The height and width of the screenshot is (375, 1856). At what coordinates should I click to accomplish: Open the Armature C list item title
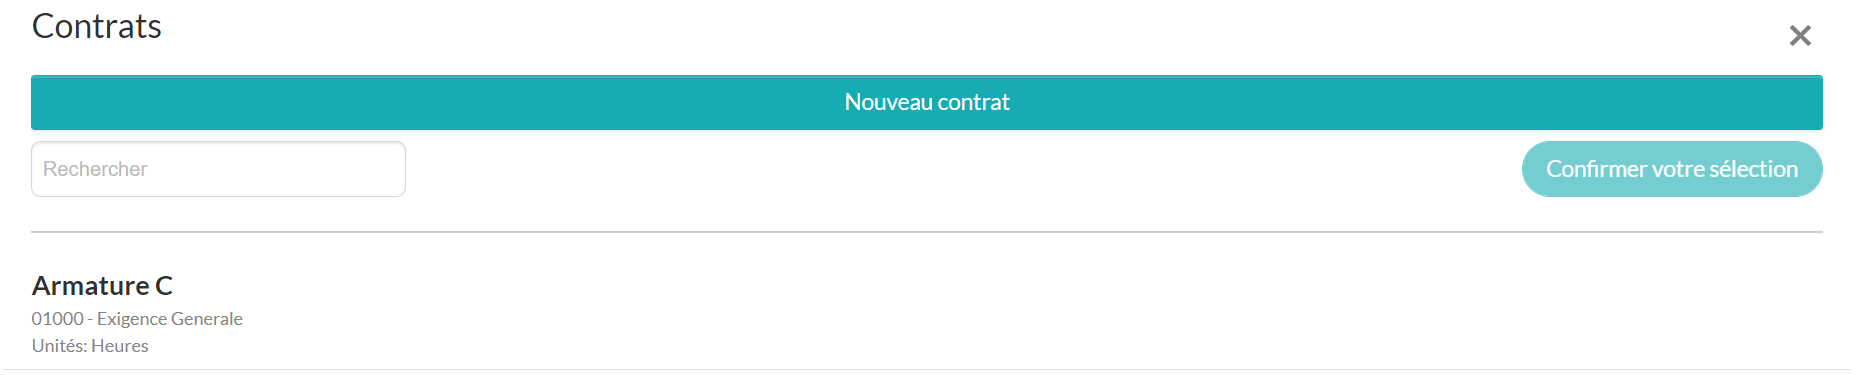102,286
